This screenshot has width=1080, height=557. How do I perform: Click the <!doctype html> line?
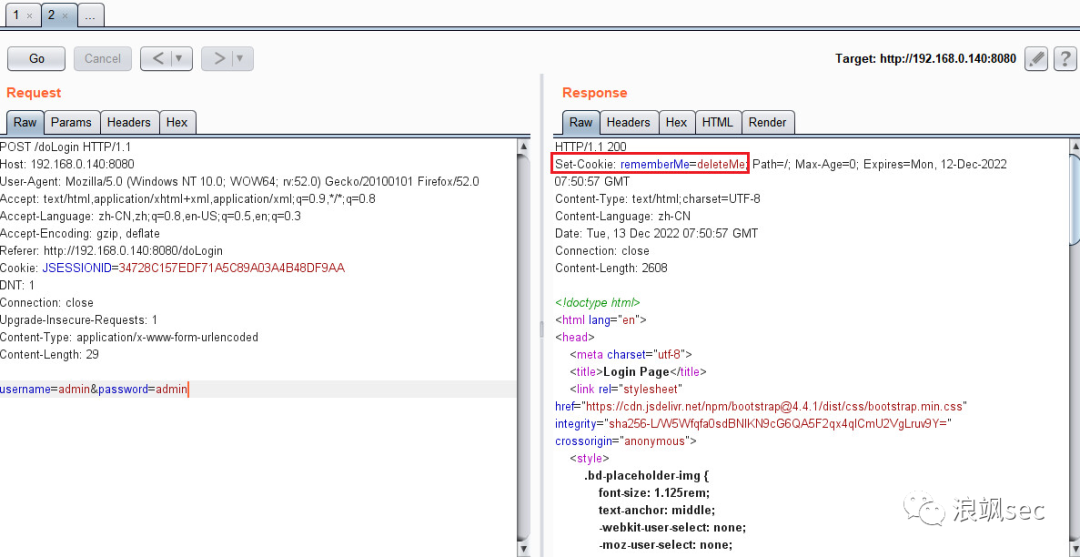pos(598,302)
